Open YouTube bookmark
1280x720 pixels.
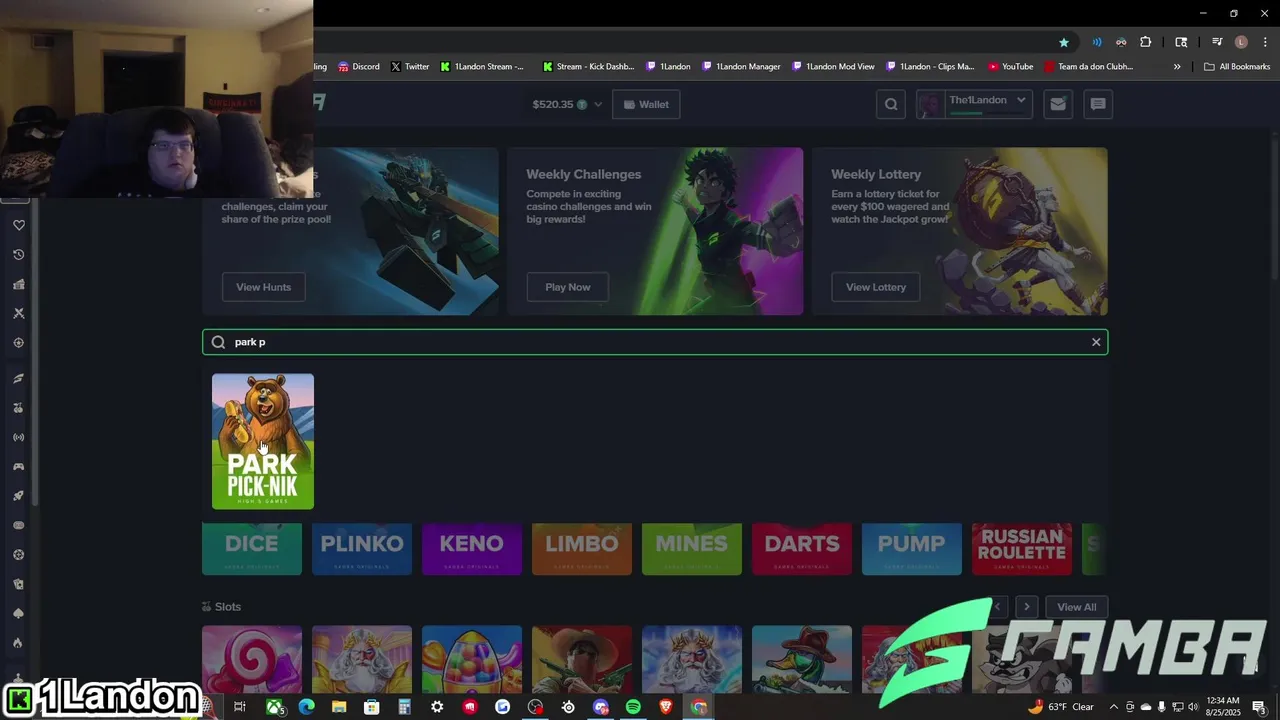[x=1010, y=67]
